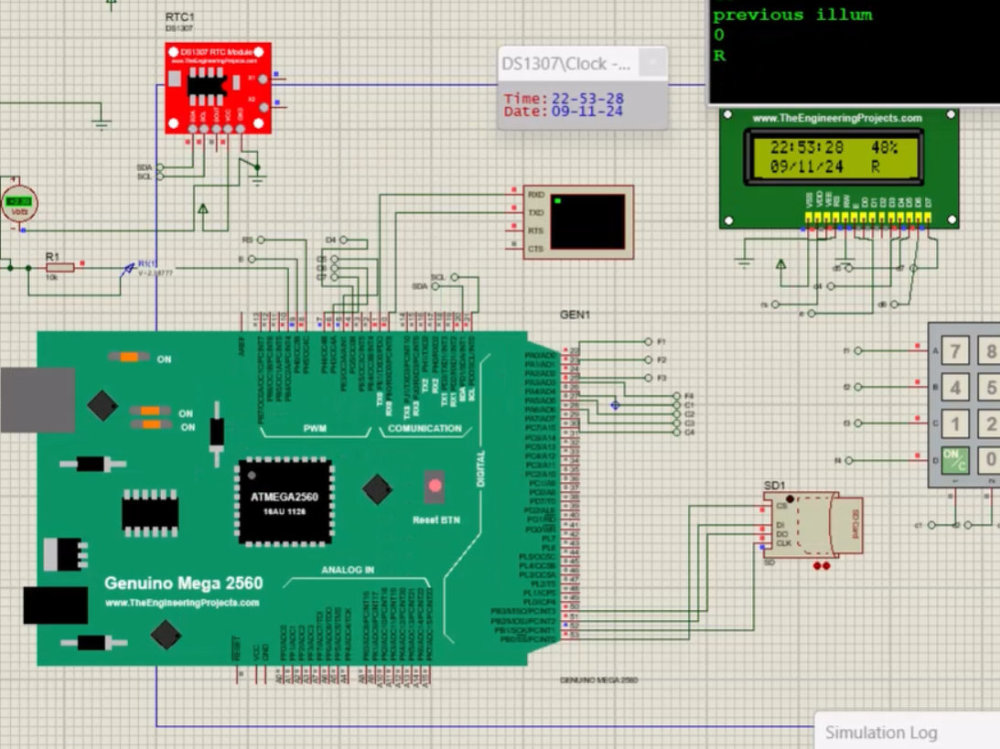Image resolution: width=1000 pixels, height=749 pixels.
Task: Open the Simulation Log panel
Action: point(881,732)
